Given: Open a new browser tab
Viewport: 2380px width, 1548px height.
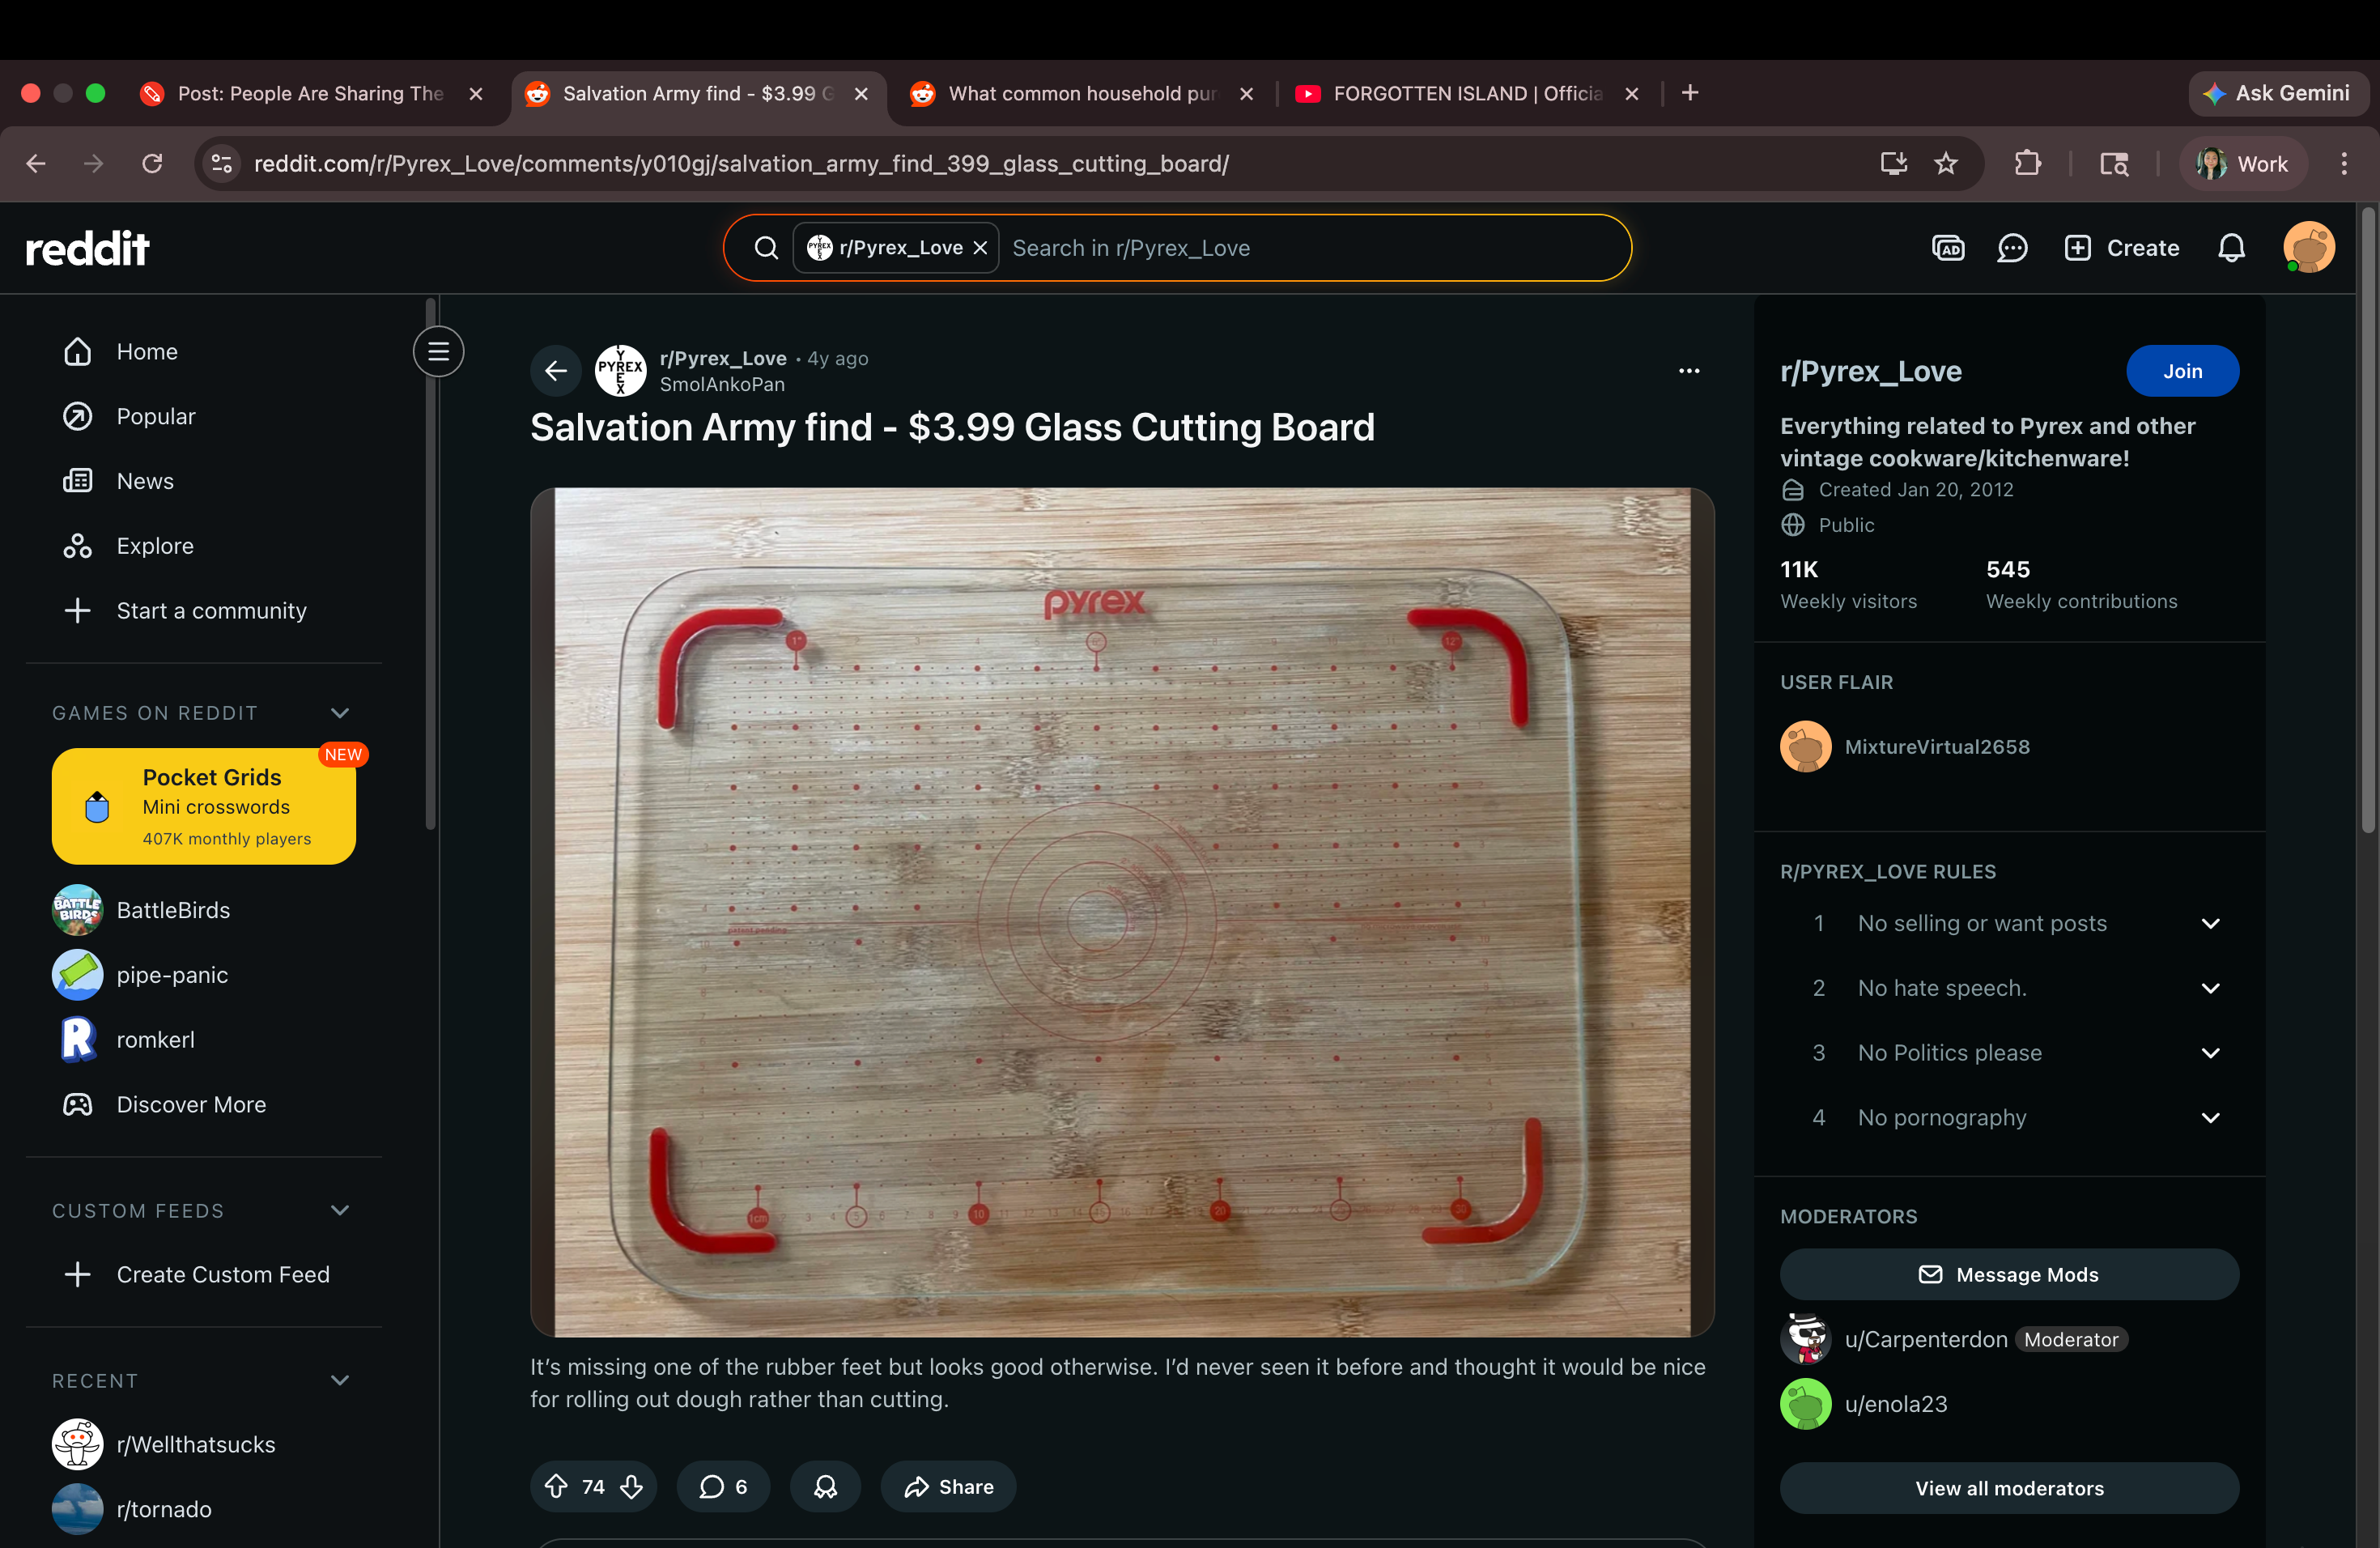Looking at the screenshot, I should 1690,93.
